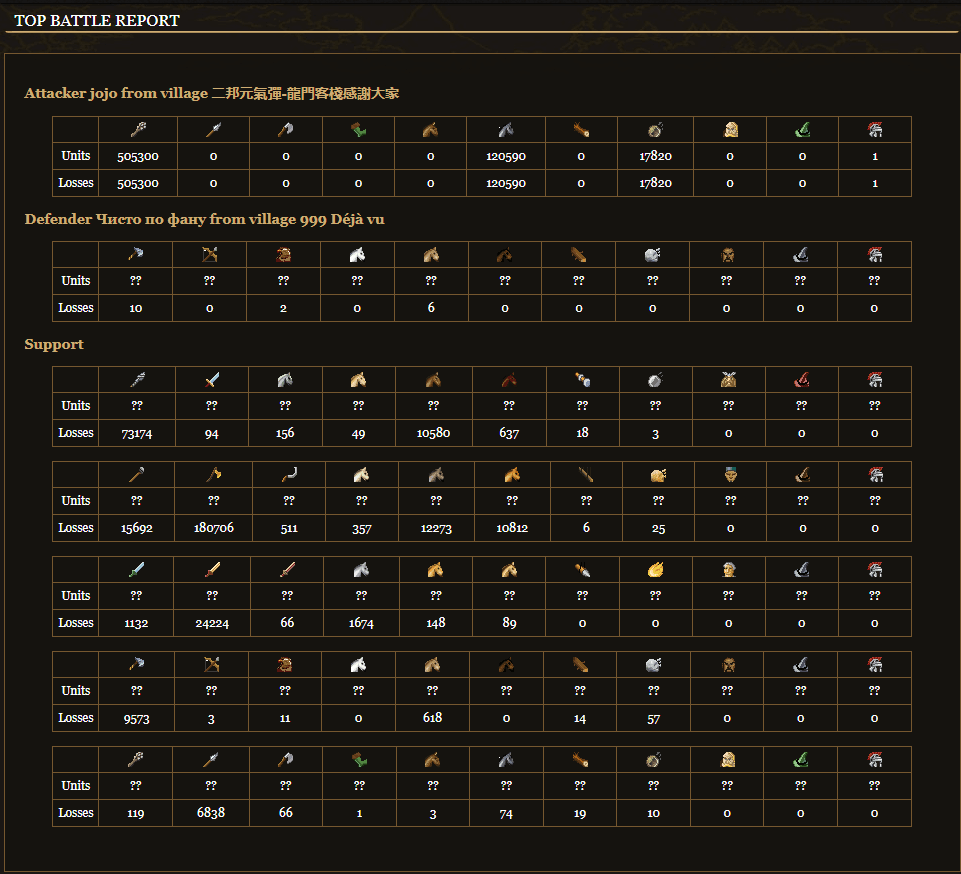
Task: Click Spotter face icon above 2 losses in Defender table
Action: 283,254
